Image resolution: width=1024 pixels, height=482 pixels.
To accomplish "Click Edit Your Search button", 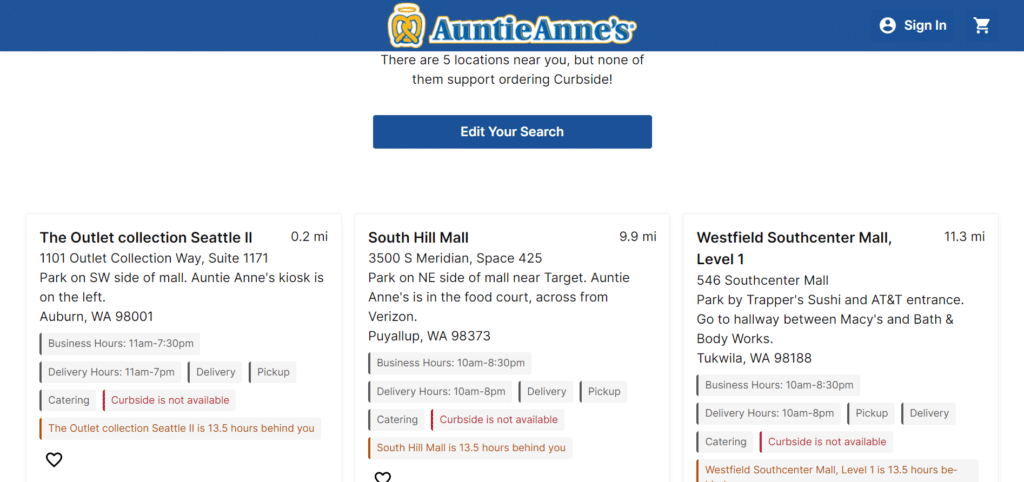I will pos(512,132).
